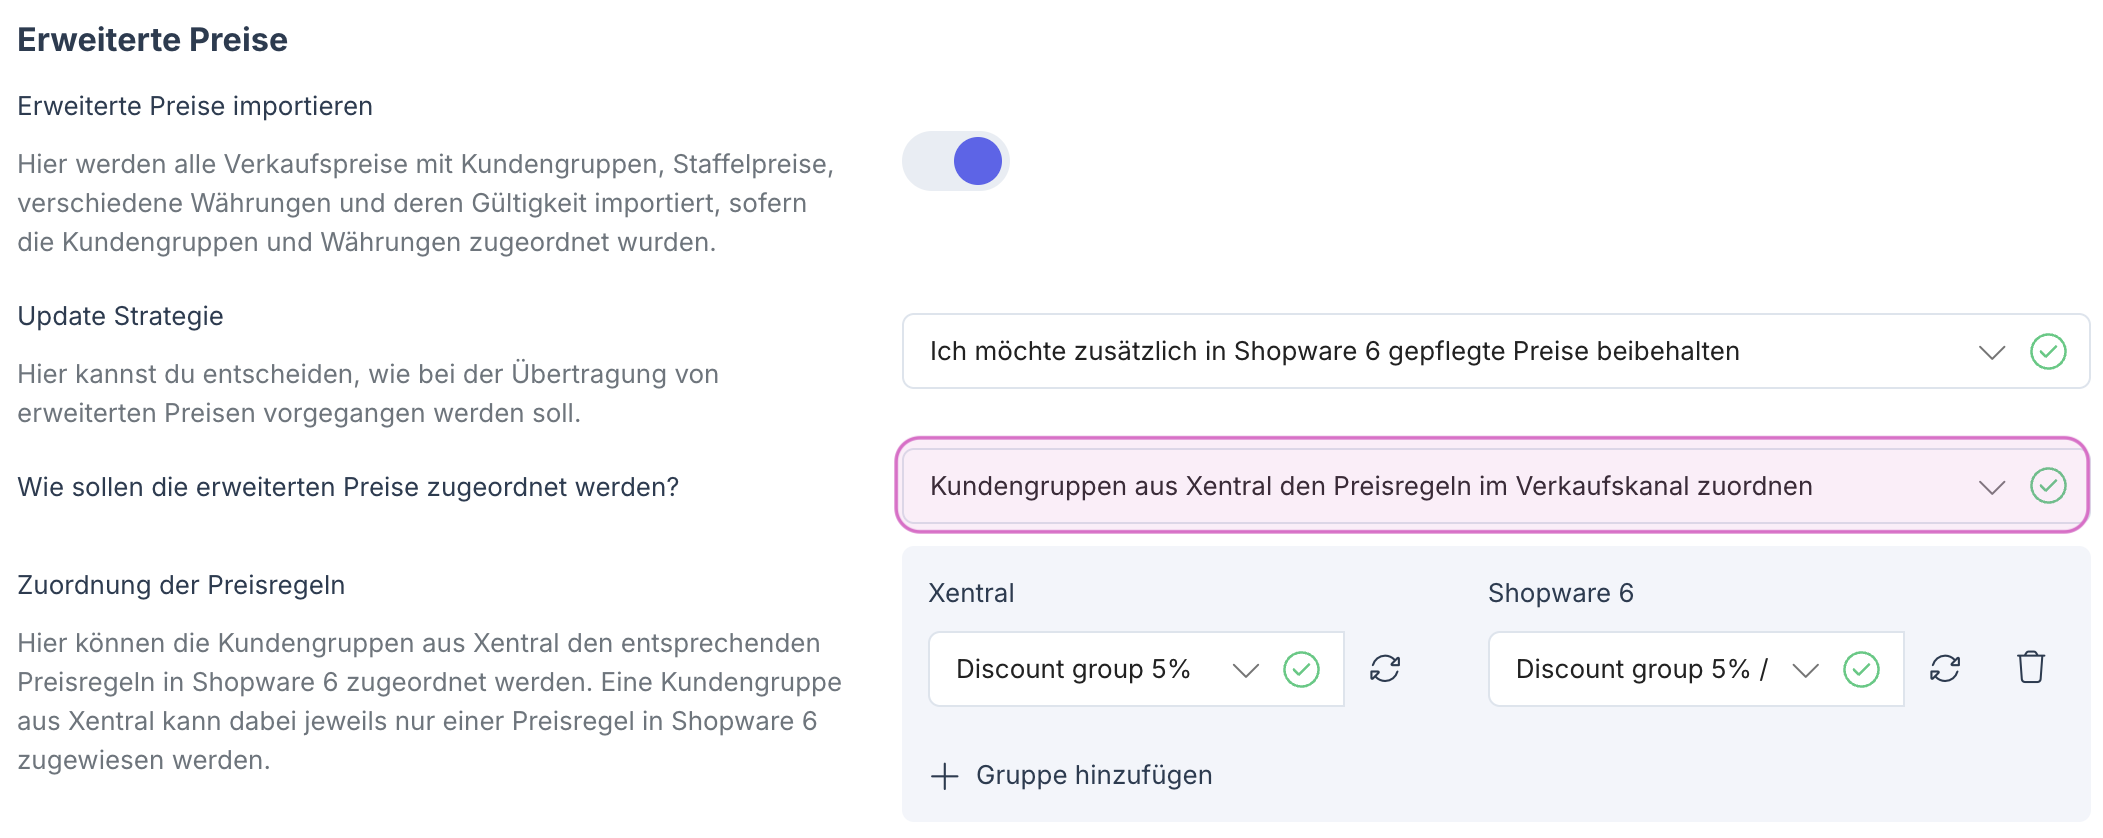
Task: Click the Erweiterte Preise section heading
Action: pos(152,40)
